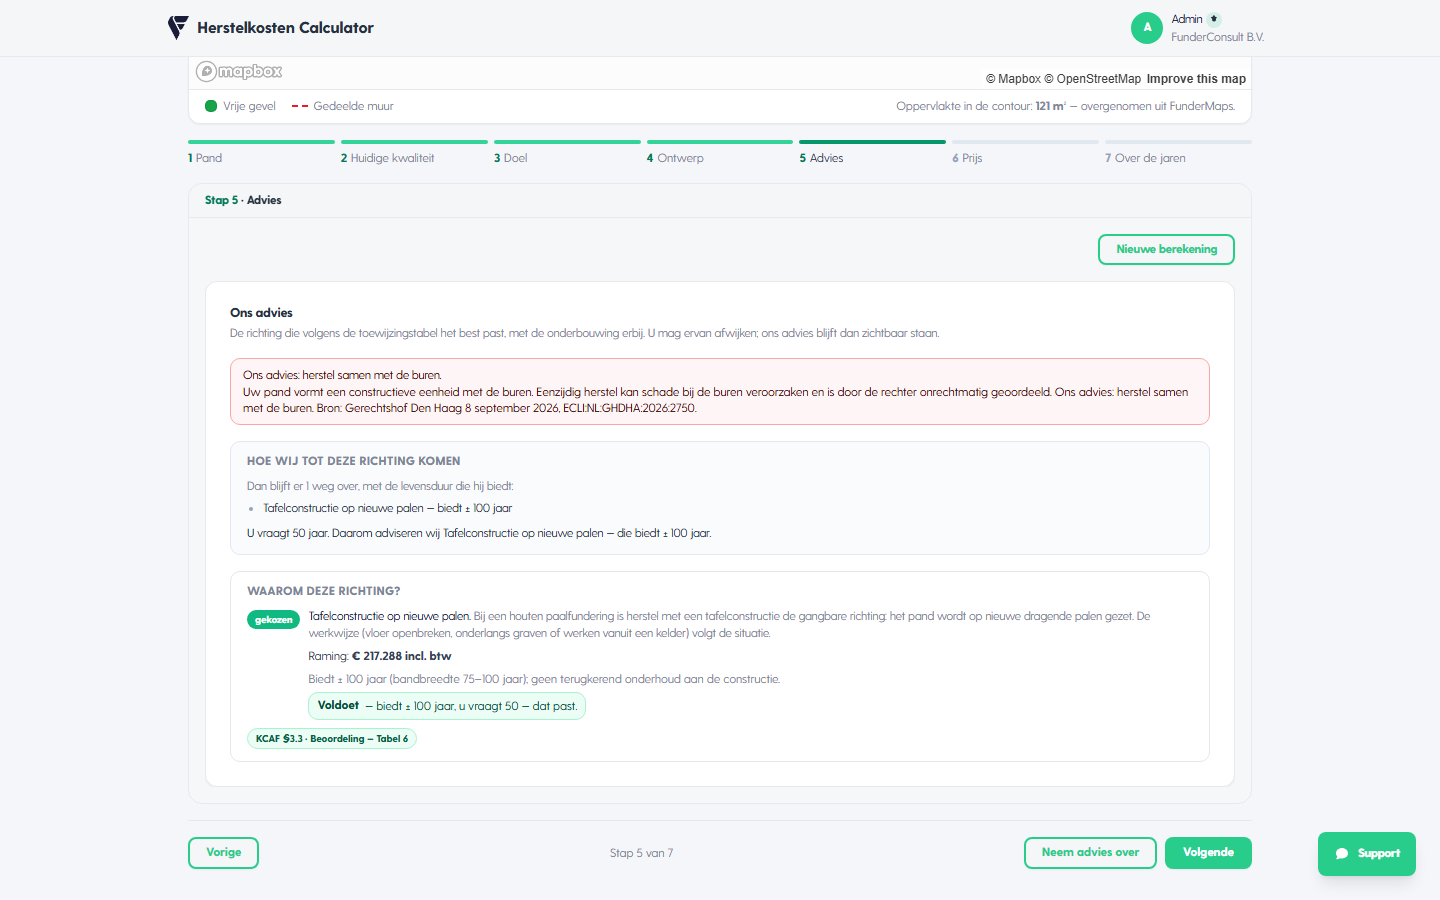Click the Support chat bubble icon
This screenshot has width=1440, height=900.
click(1342, 854)
